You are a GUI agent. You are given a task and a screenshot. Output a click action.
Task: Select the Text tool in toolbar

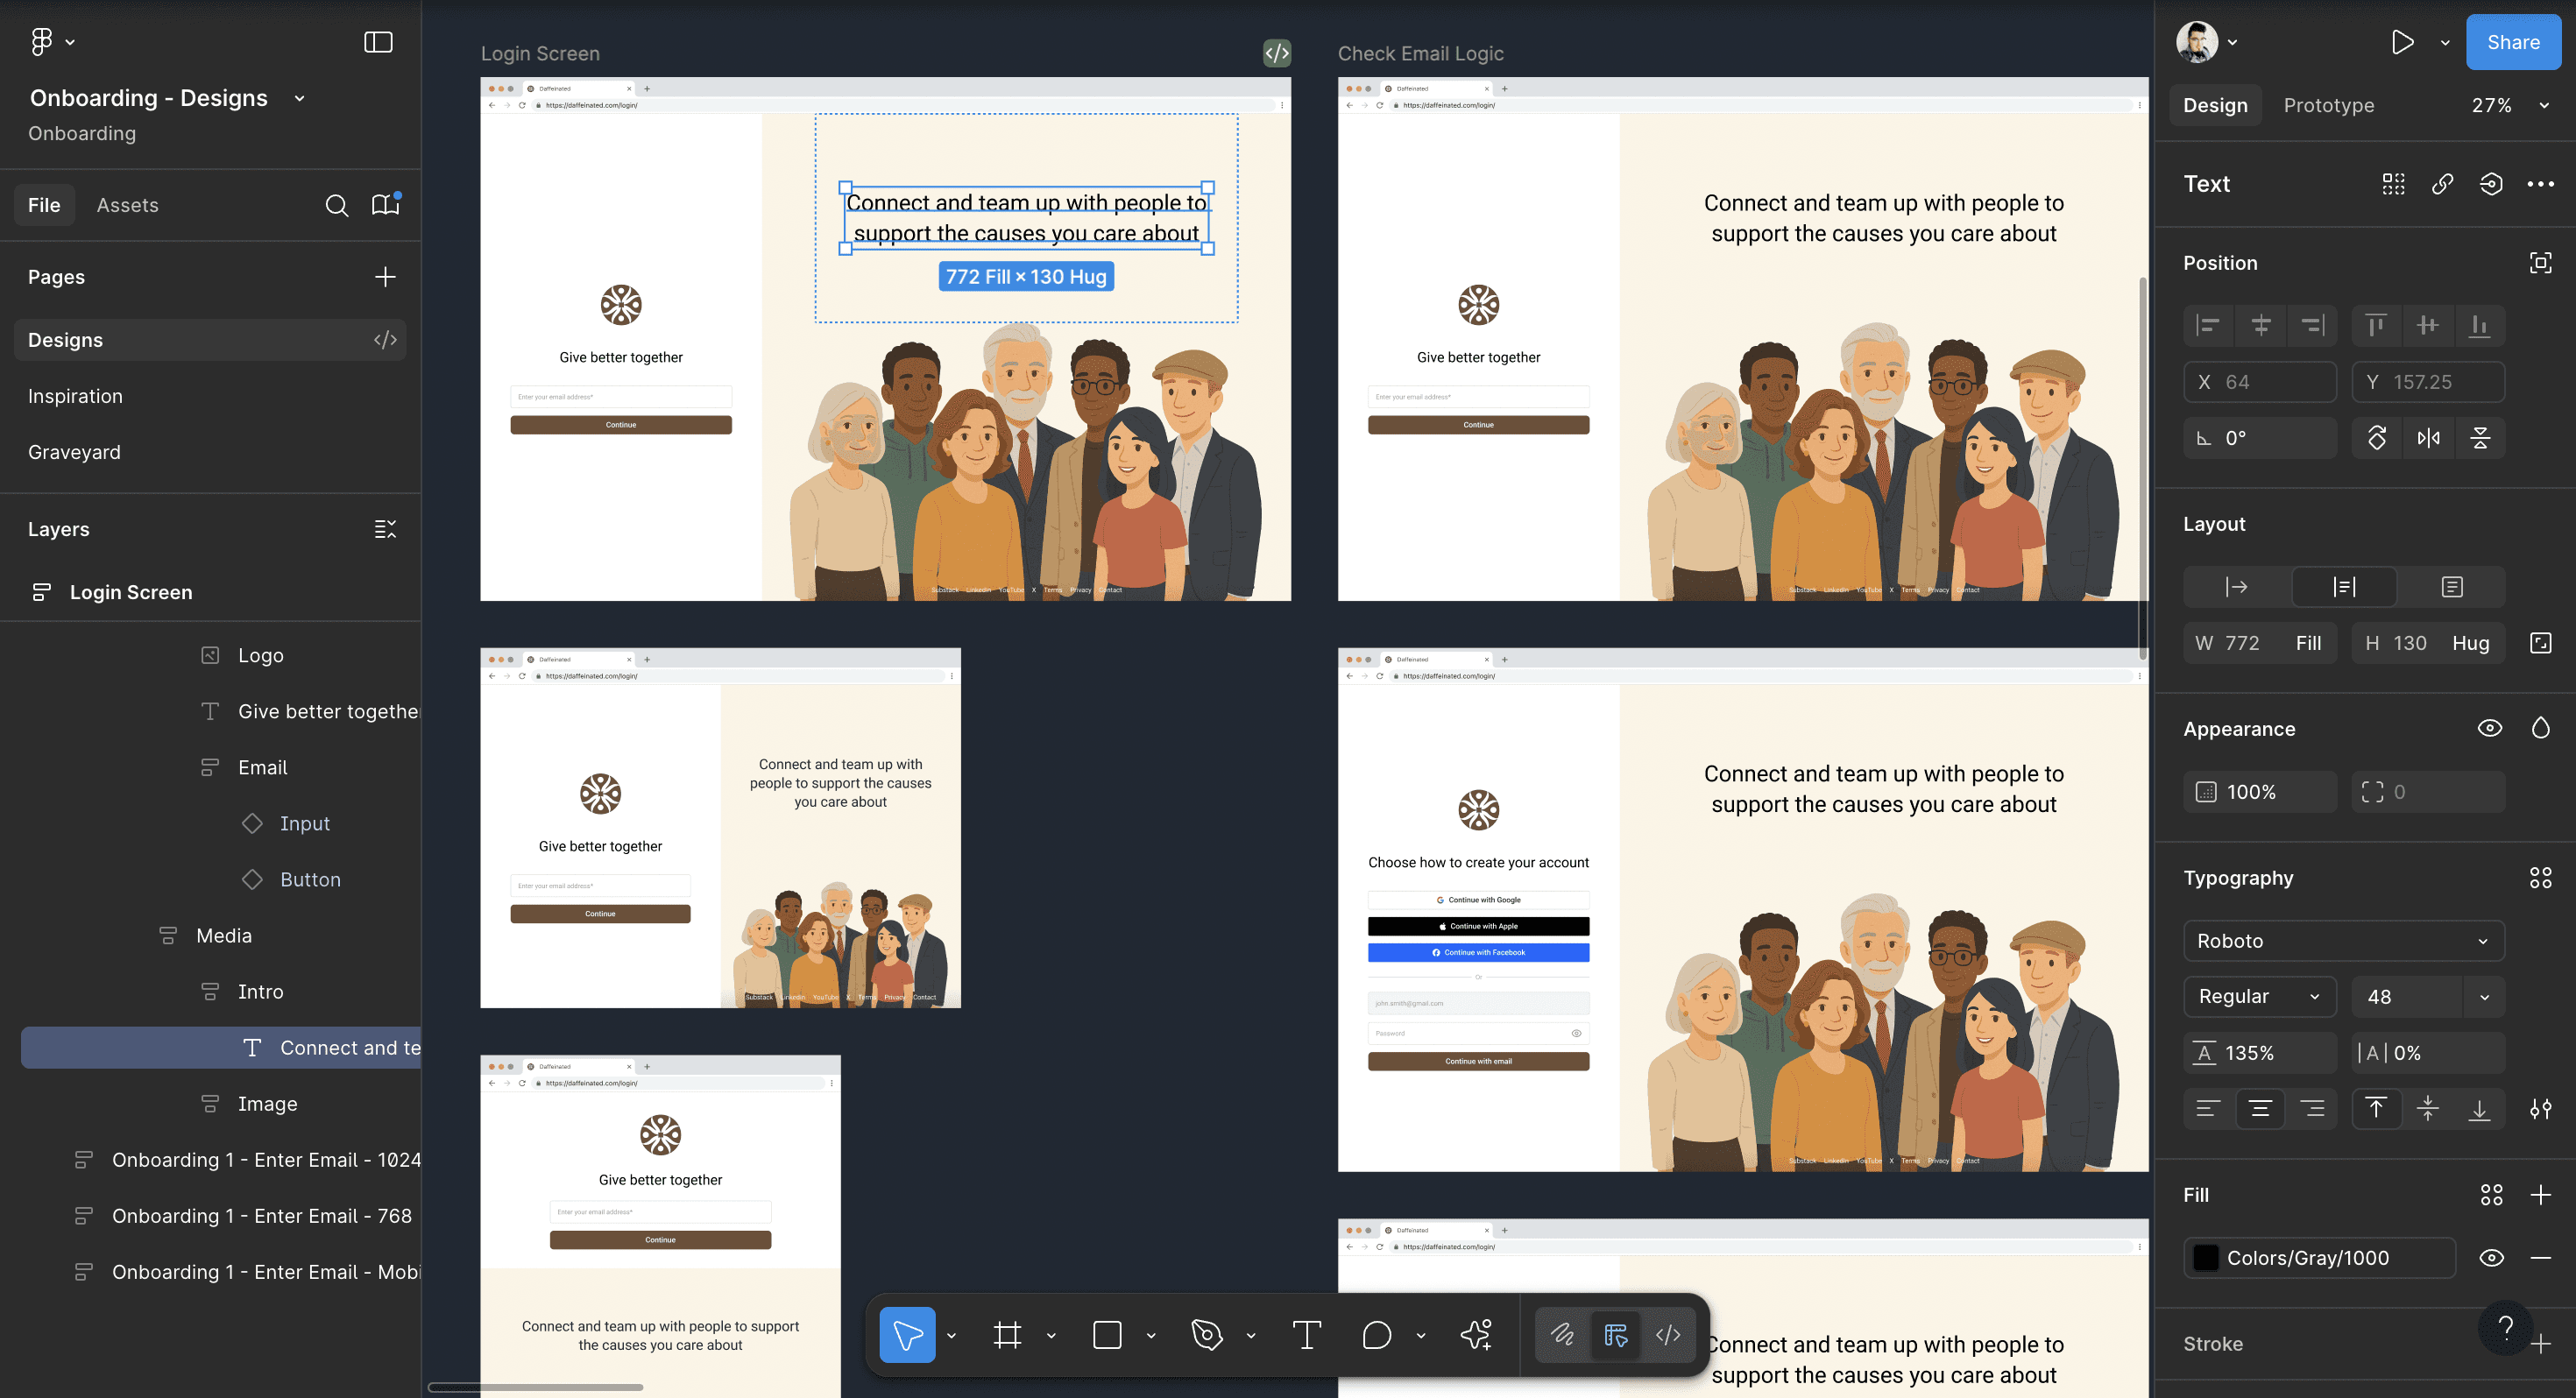(x=1306, y=1335)
